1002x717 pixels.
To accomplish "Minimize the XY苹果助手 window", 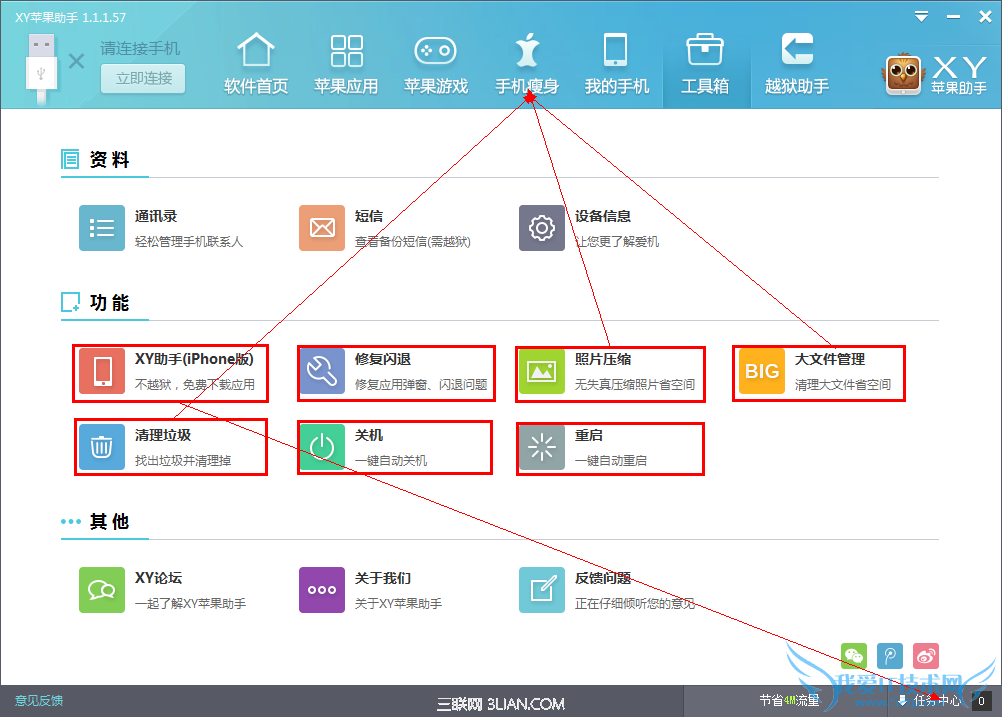I will [x=953, y=17].
